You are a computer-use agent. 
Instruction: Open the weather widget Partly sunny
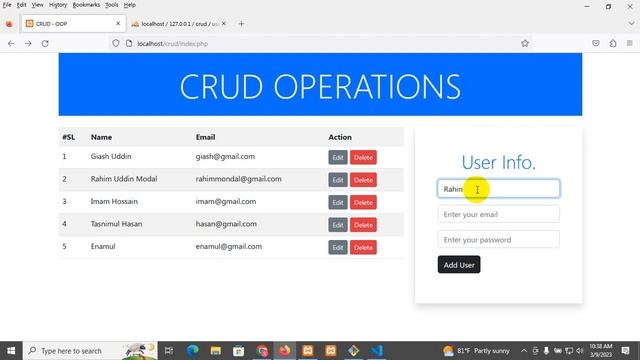pyautogui.click(x=476, y=351)
